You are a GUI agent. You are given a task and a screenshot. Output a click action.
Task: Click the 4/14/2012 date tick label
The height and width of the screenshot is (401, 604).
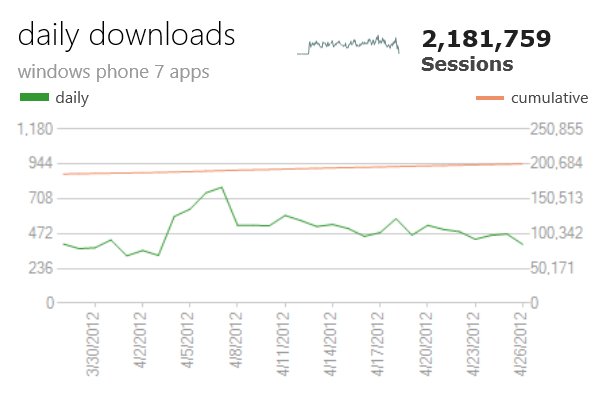pyautogui.click(x=330, y=344)
